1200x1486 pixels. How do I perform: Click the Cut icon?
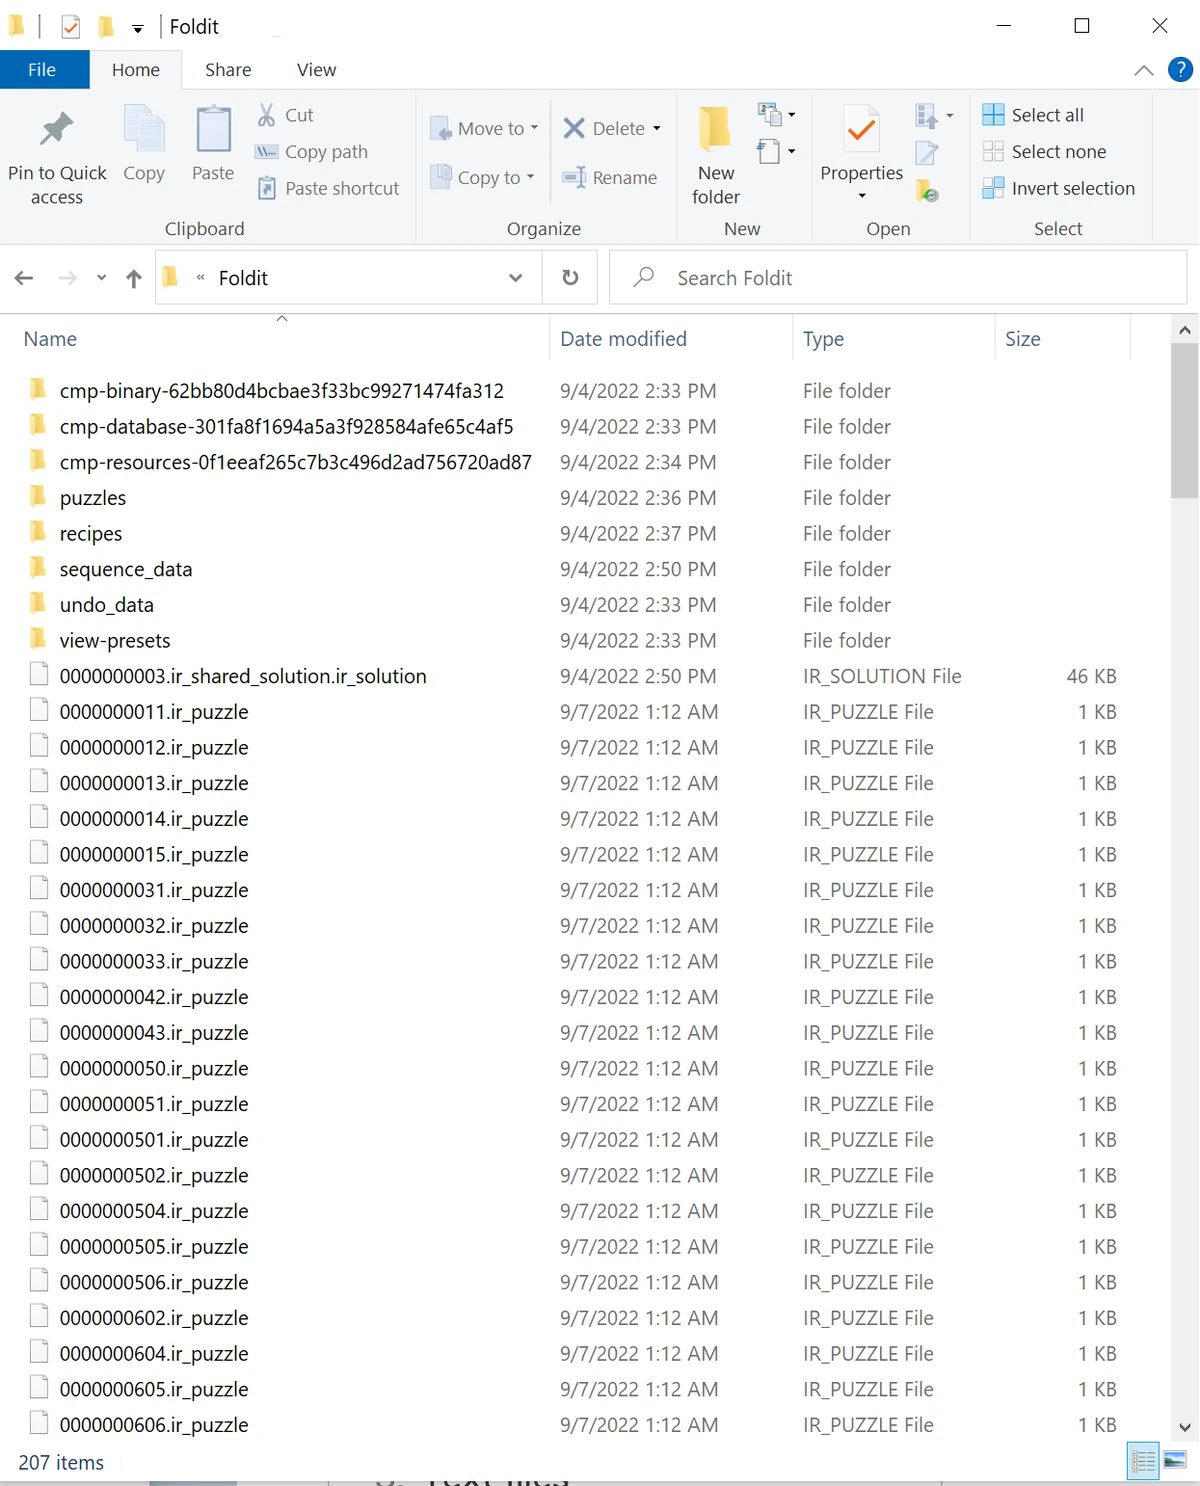pos(285,115)
